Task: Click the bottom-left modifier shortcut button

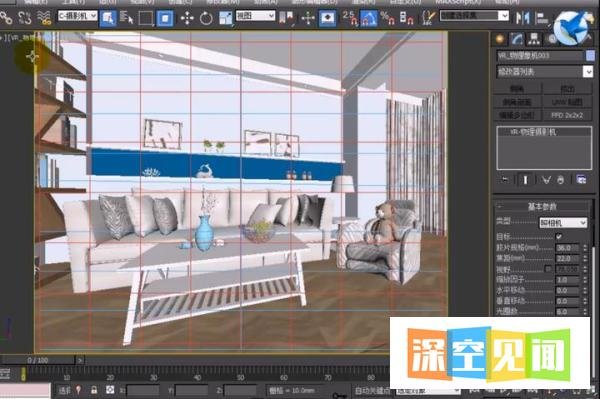Action: 517,115
